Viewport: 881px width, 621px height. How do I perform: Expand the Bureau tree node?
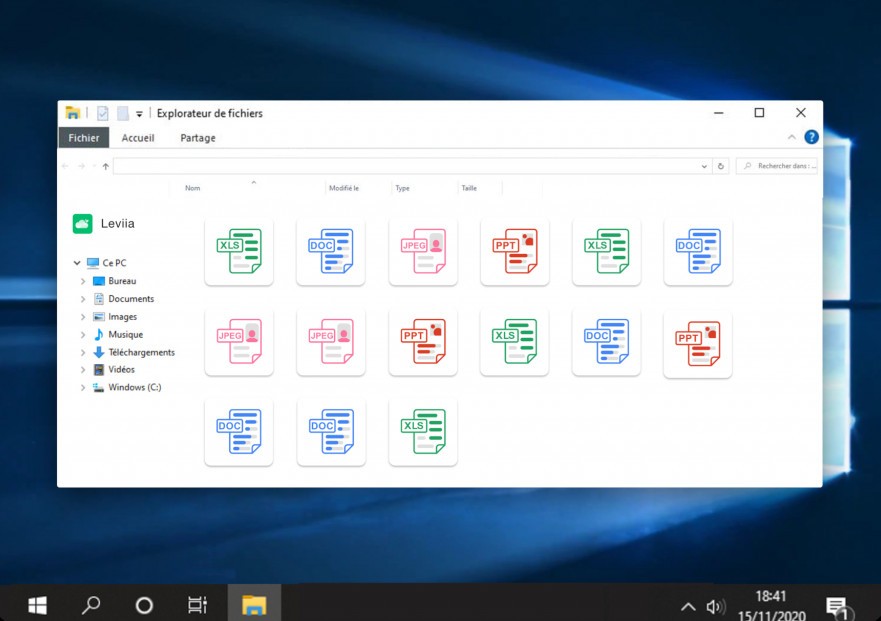(83, 281)
